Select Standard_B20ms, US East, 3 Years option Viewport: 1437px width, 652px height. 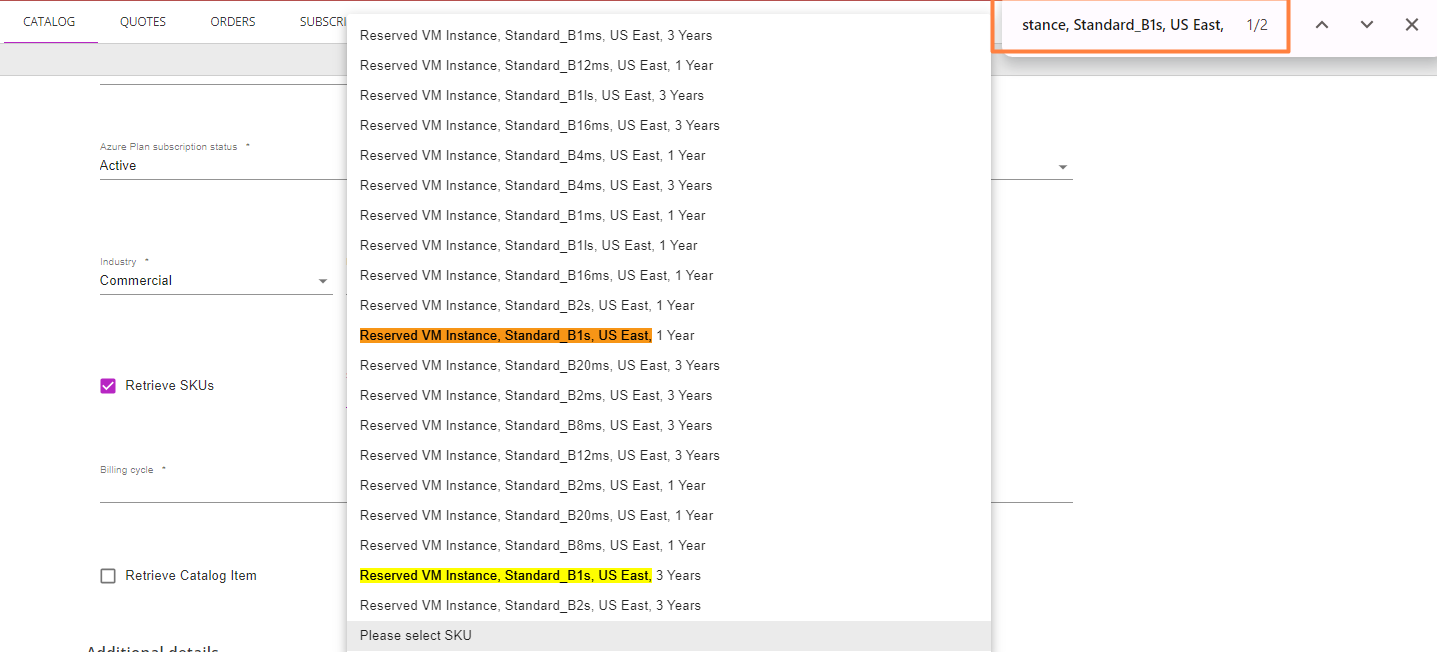(669, 366)
